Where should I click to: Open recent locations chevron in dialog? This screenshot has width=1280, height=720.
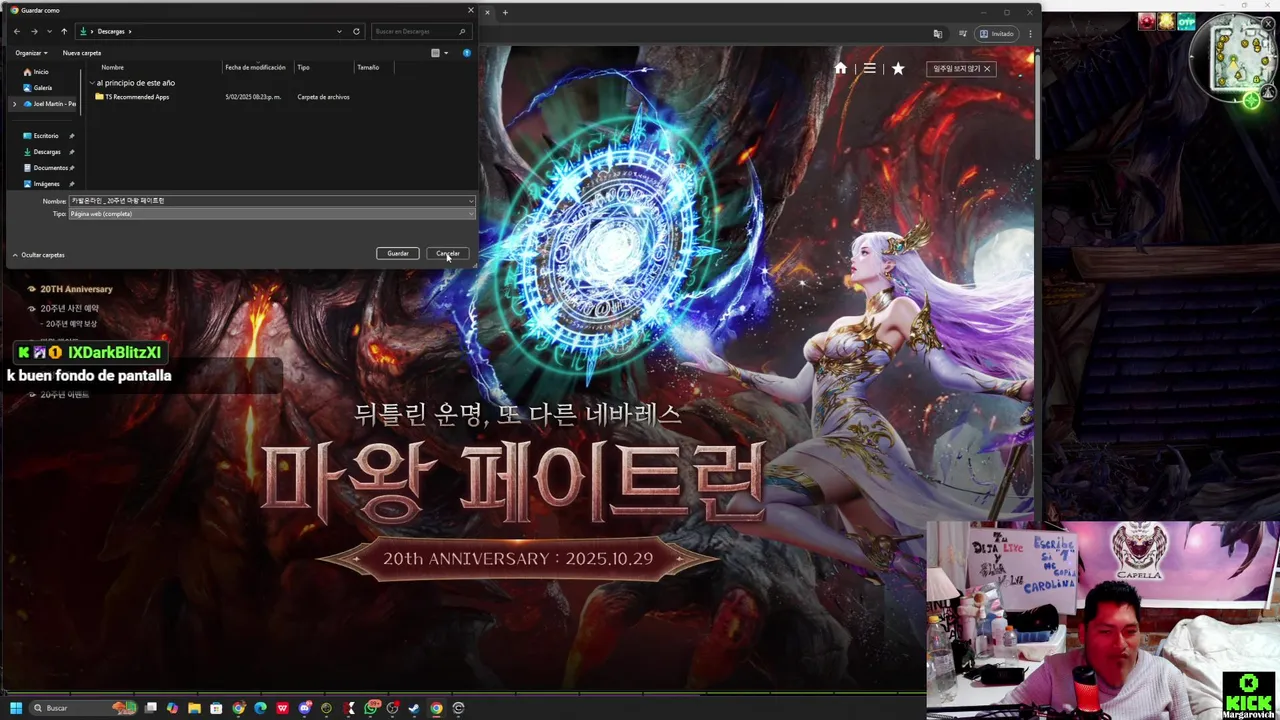click(x=49, y=31)
